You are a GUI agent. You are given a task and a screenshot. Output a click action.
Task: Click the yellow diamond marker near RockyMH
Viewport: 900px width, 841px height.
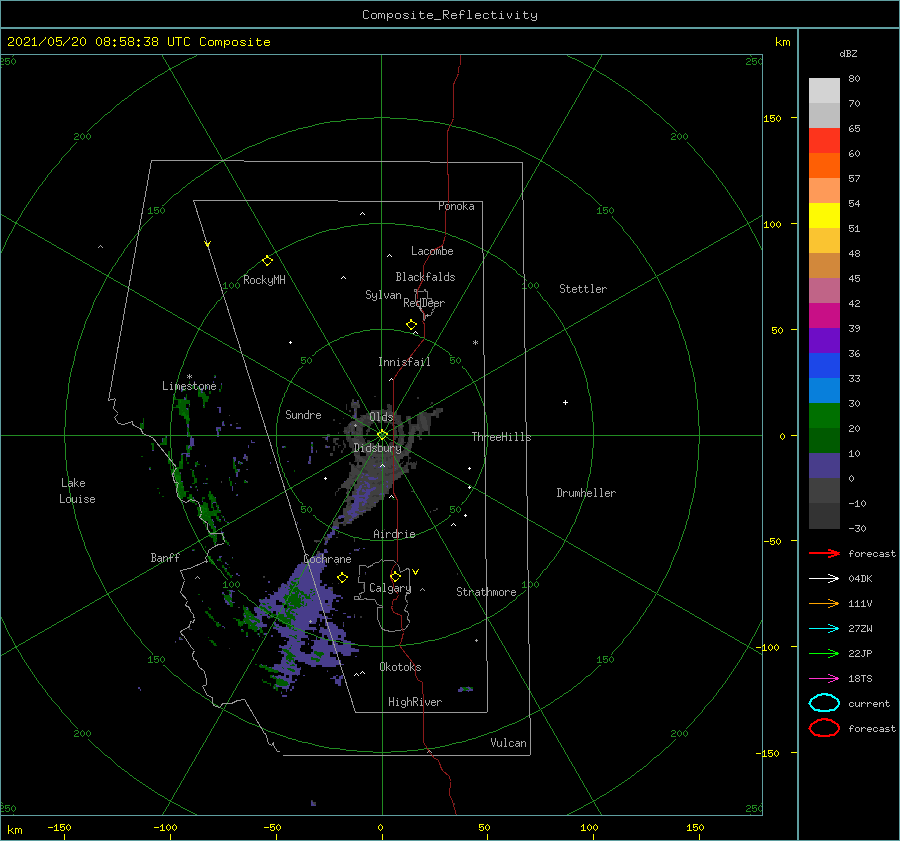(x=267, y=261)
